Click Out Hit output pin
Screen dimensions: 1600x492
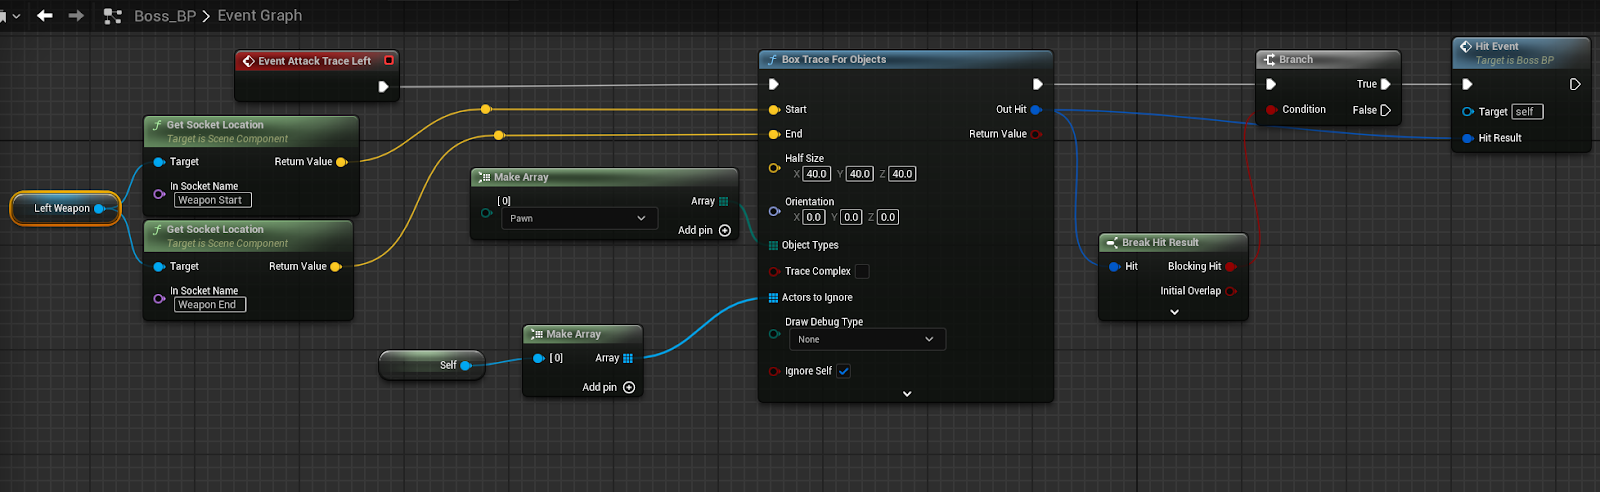[x=1036, y=110]
